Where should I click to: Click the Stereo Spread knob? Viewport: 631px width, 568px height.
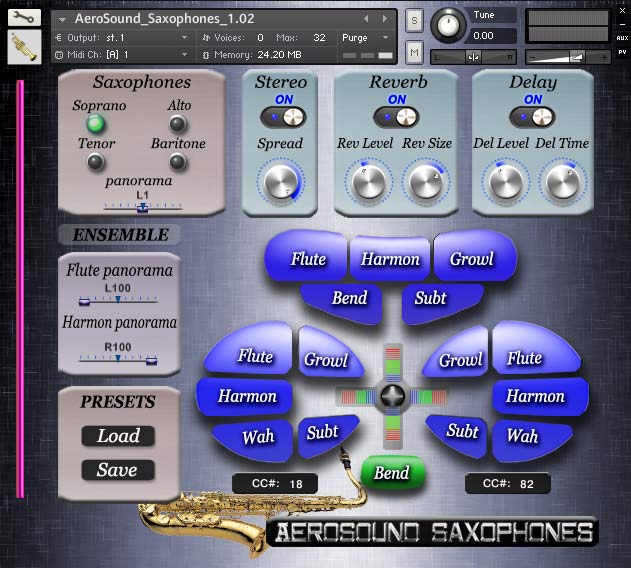(x=280, y=182)
